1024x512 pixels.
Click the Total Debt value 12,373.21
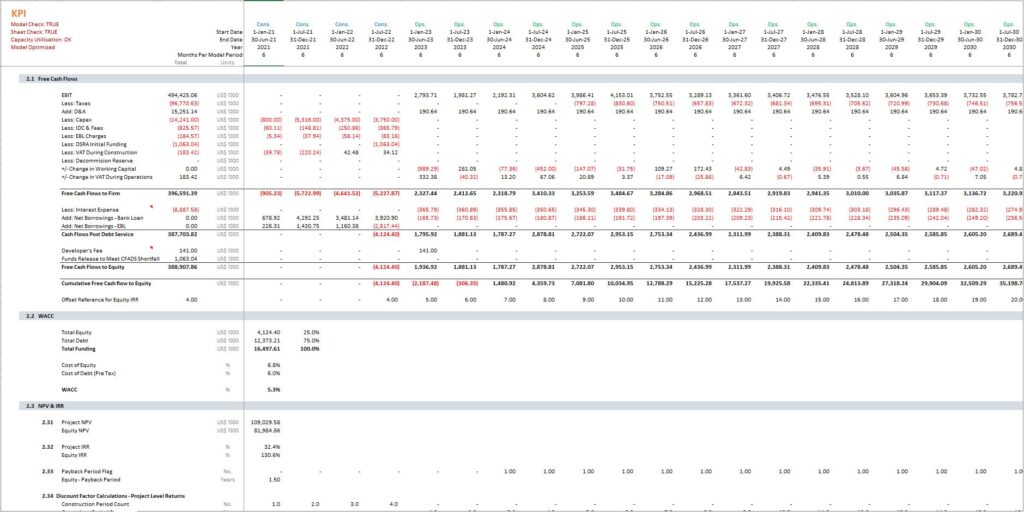[266, 340]
